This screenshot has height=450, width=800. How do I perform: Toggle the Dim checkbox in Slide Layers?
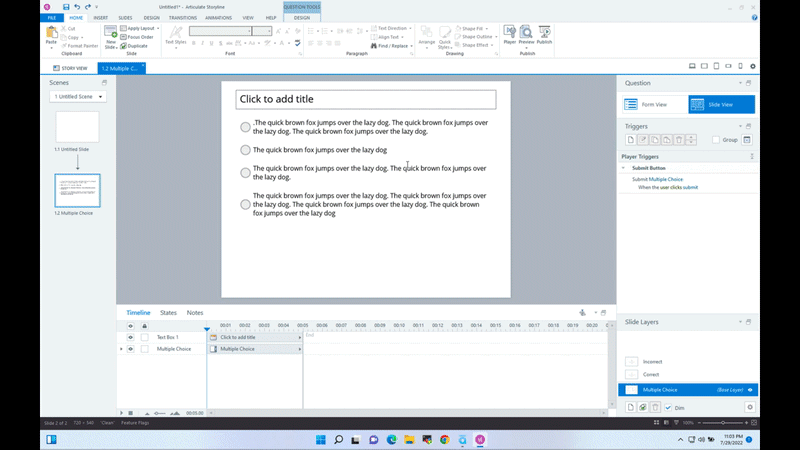(x=668, y=407)
